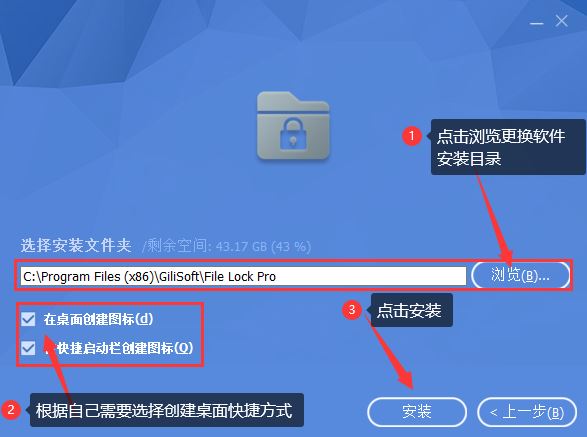Click the 点击浏览更换软件安装目录 callout tooltip
The image size is (587, 437).
pos(508,147)
